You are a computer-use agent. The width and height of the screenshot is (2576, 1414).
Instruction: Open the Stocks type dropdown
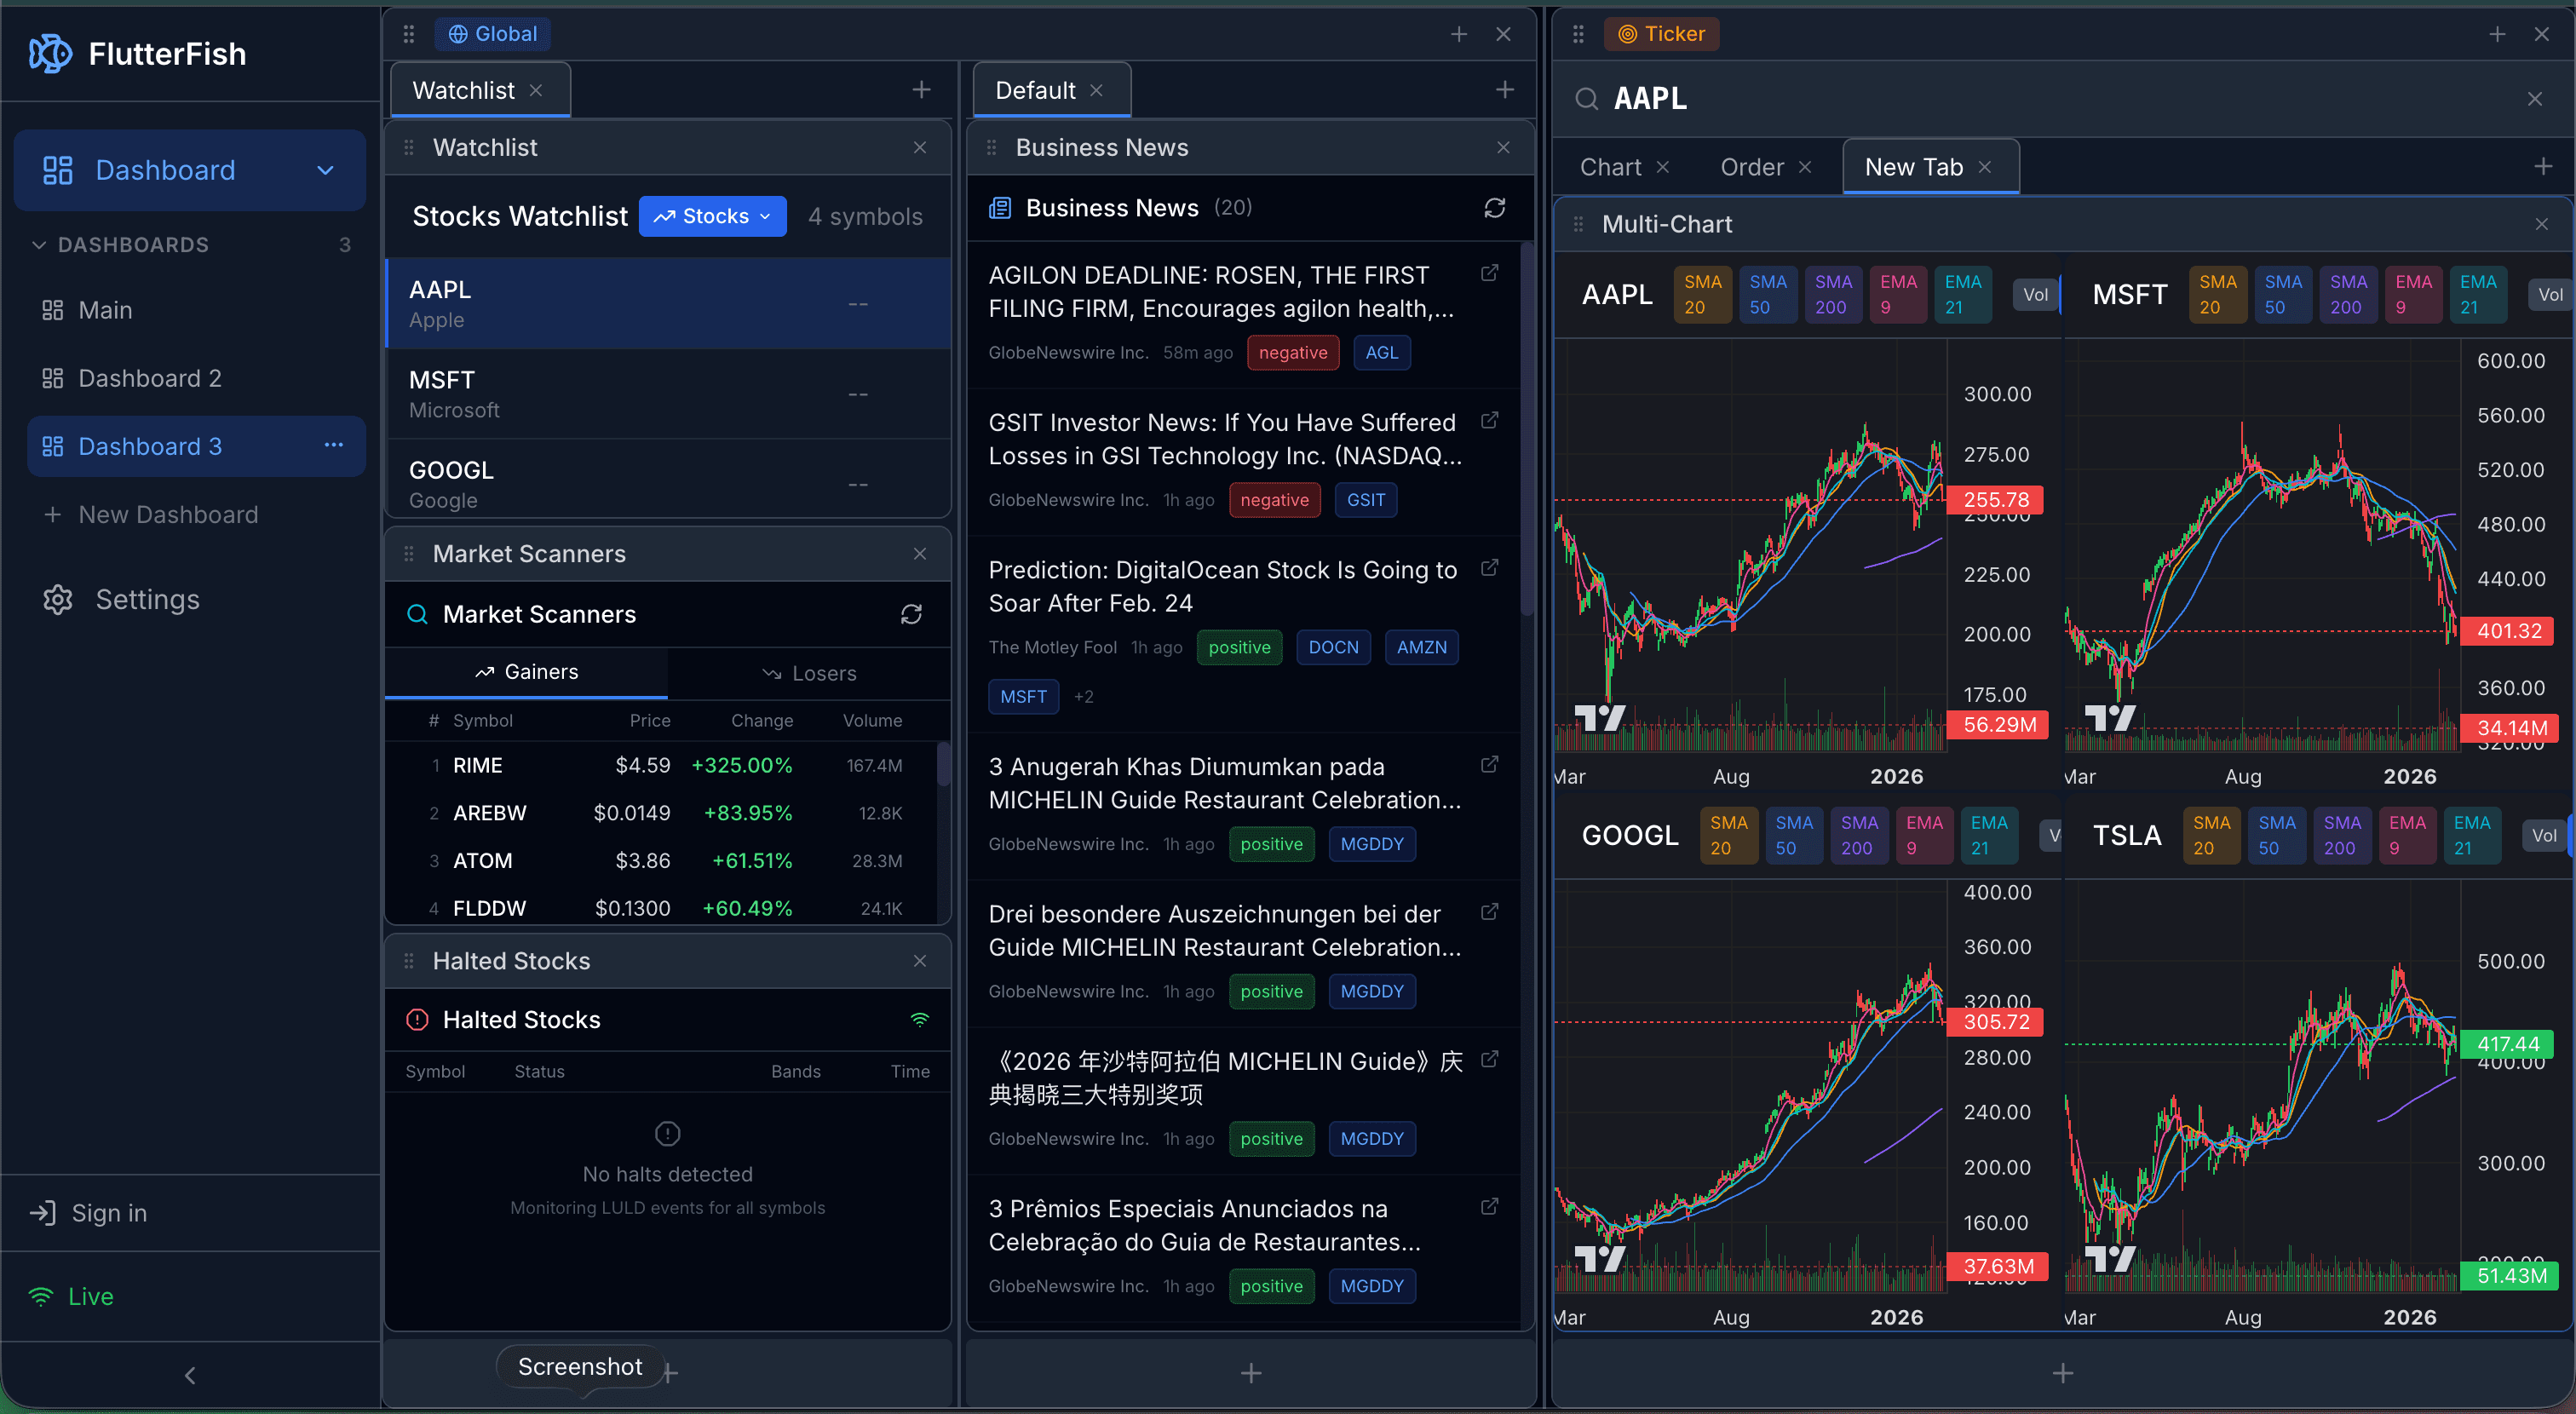click(713, 216)
